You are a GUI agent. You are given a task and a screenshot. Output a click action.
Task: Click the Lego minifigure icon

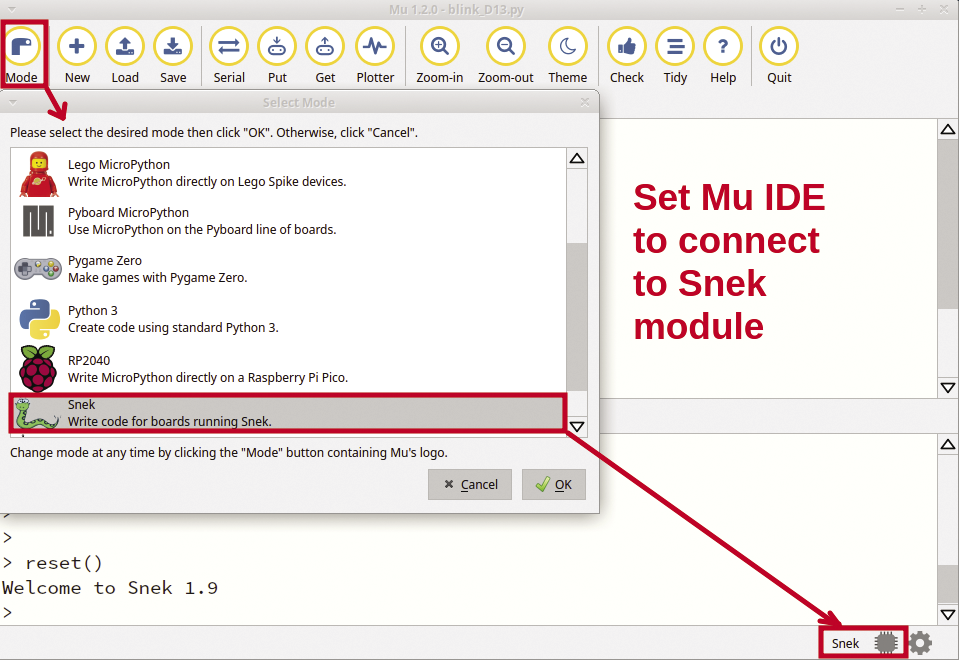coord(39,174)
